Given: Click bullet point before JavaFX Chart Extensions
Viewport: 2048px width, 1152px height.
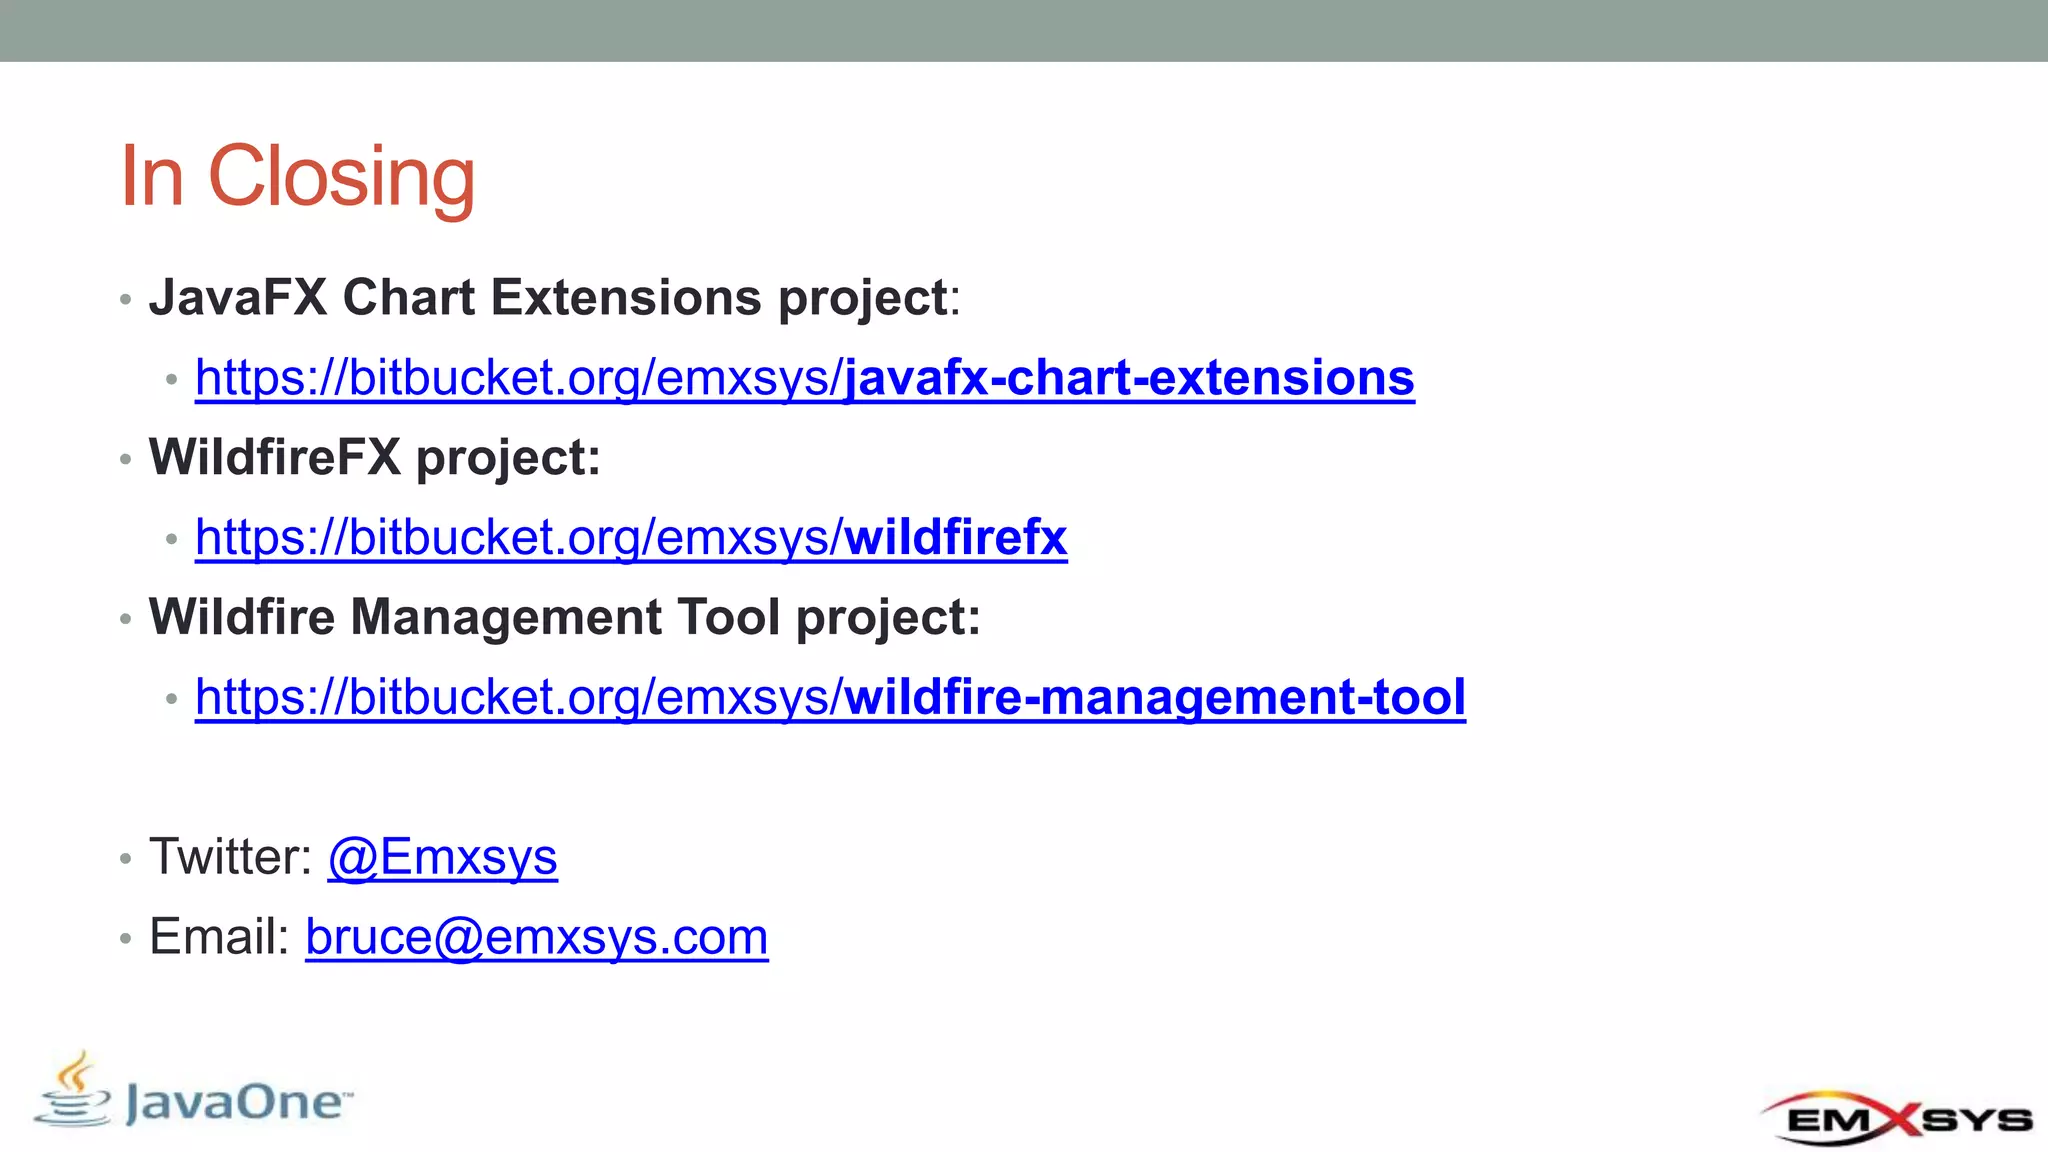Looking at the screenshot, I should (125, 299).
